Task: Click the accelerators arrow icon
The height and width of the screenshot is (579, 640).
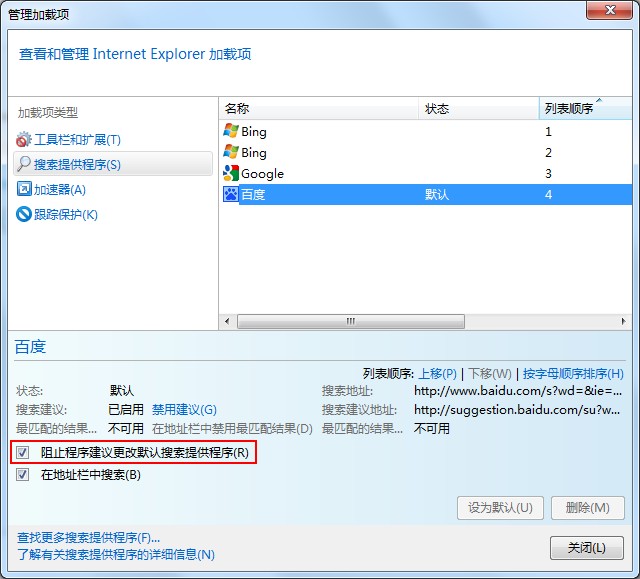Action: click(x=24, y=189)
